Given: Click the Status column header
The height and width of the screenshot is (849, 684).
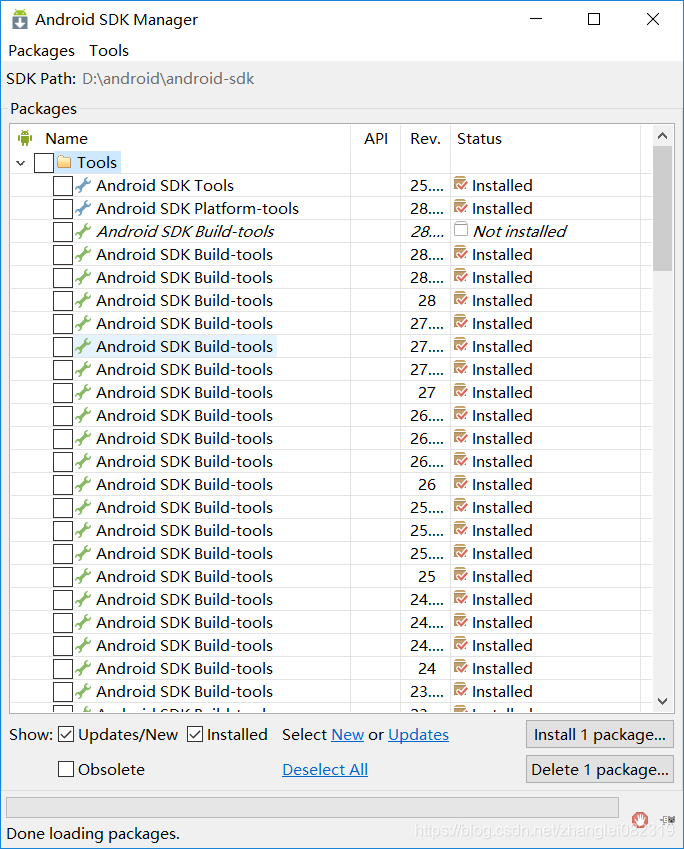Looking at the screenshot, I should 479,139.
